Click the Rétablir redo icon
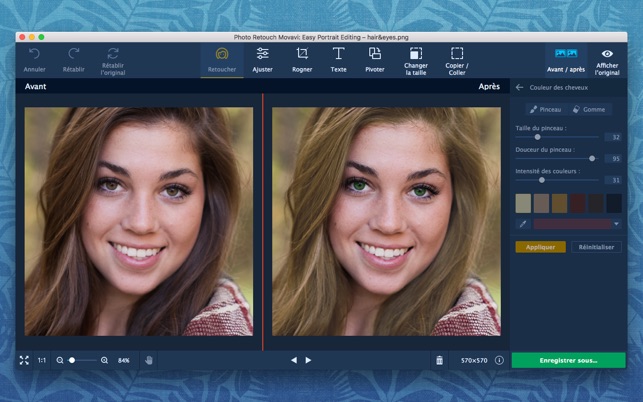 point(74,54)
